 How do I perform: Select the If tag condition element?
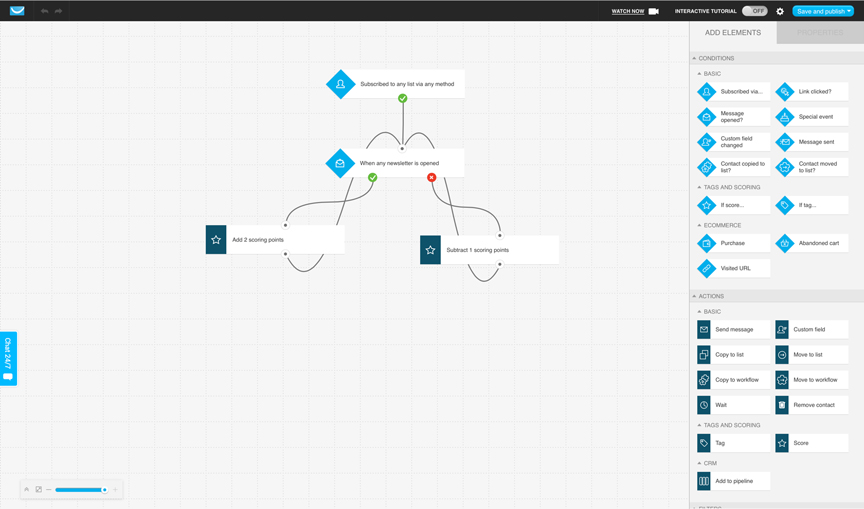[x=812, y=205]
